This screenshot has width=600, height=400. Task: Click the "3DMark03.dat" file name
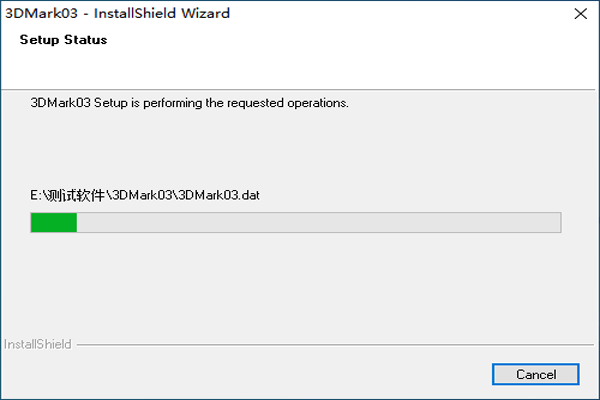218,194
